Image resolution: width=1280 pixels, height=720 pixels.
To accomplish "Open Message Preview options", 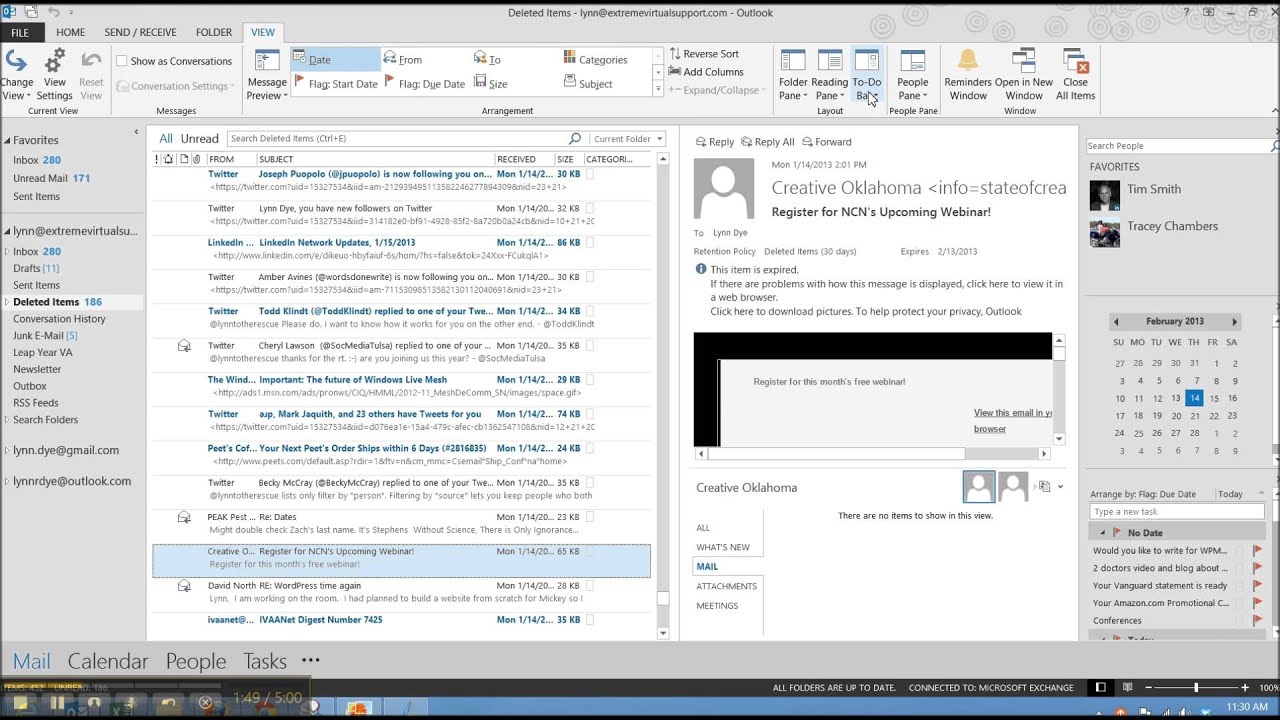I will pos(267,75).
